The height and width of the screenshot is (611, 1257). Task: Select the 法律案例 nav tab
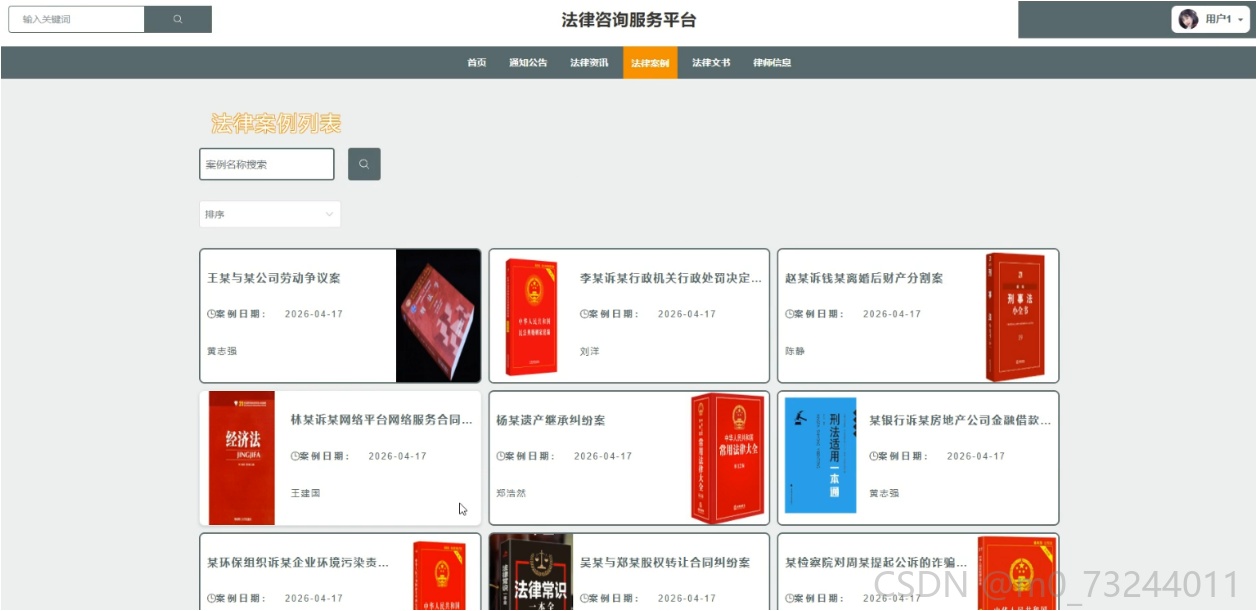click(x=650, y=63)
